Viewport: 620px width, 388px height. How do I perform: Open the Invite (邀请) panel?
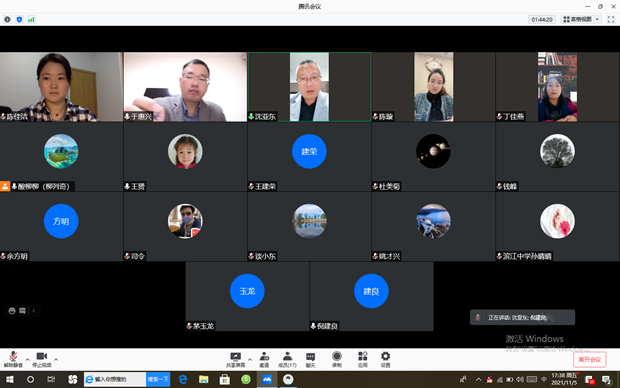point(264,360)
